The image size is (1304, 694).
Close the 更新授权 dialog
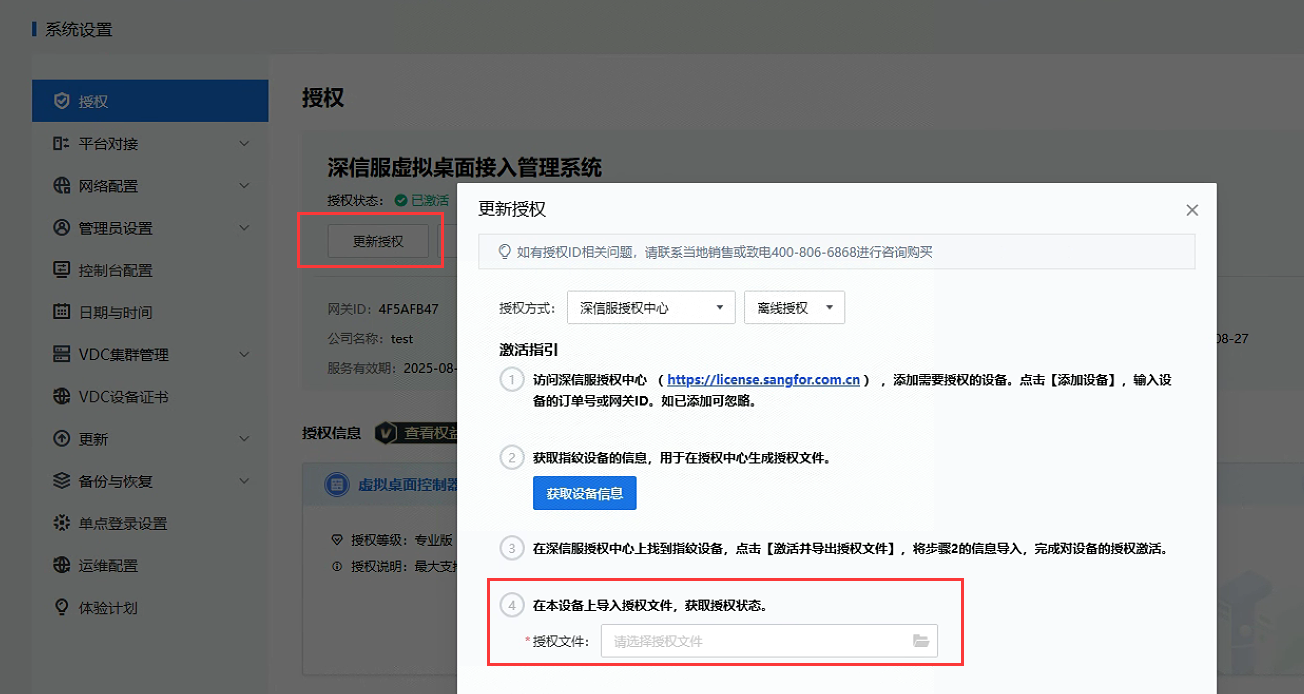1191,210
